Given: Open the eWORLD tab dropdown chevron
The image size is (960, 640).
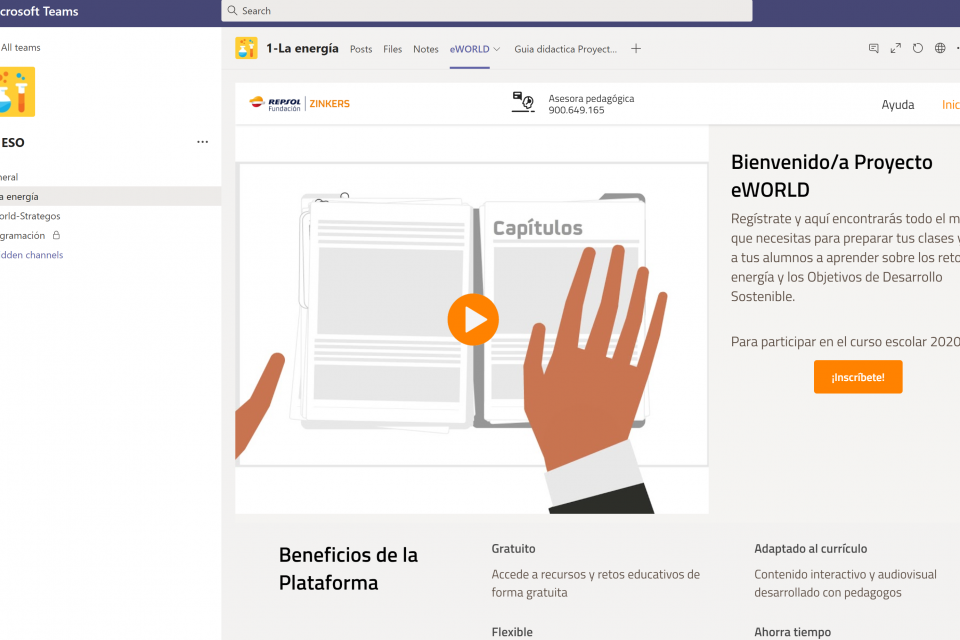Looking at the screenshot, I should pyautogui.click(x=497, y=49).
